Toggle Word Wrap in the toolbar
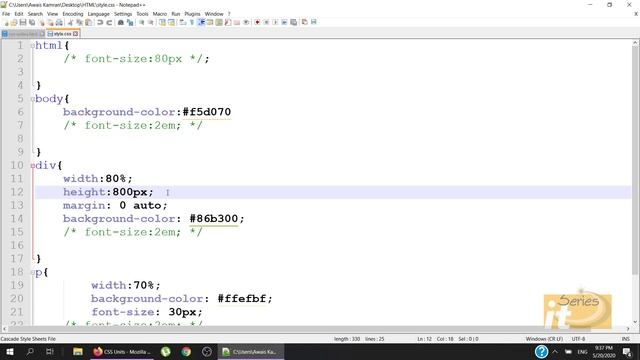 tap(182, 22)
